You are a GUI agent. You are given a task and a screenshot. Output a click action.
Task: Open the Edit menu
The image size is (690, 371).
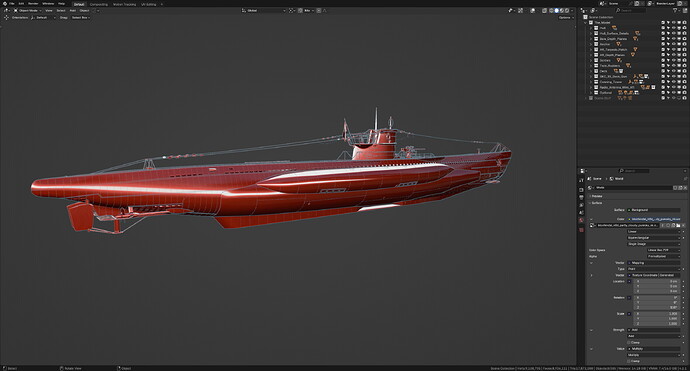click(21, 4)
